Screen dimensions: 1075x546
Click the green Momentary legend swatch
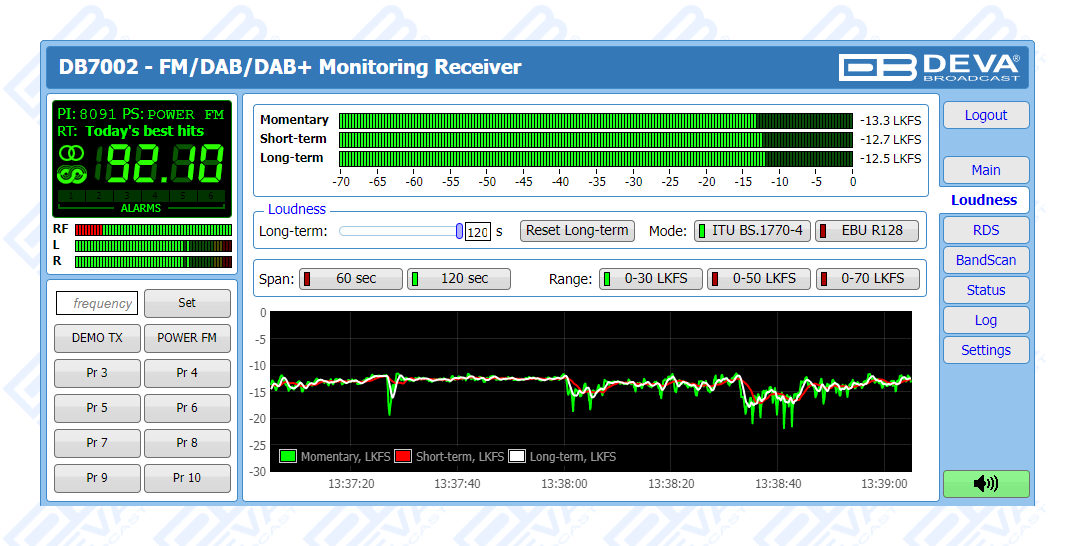click(288, 456)
